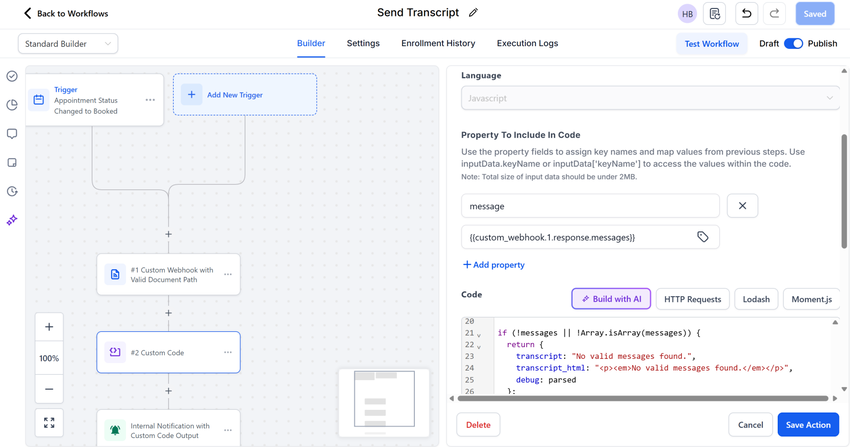Click the message key name input field
Viewport: 850px width, 447px height.
click(590, 206)
